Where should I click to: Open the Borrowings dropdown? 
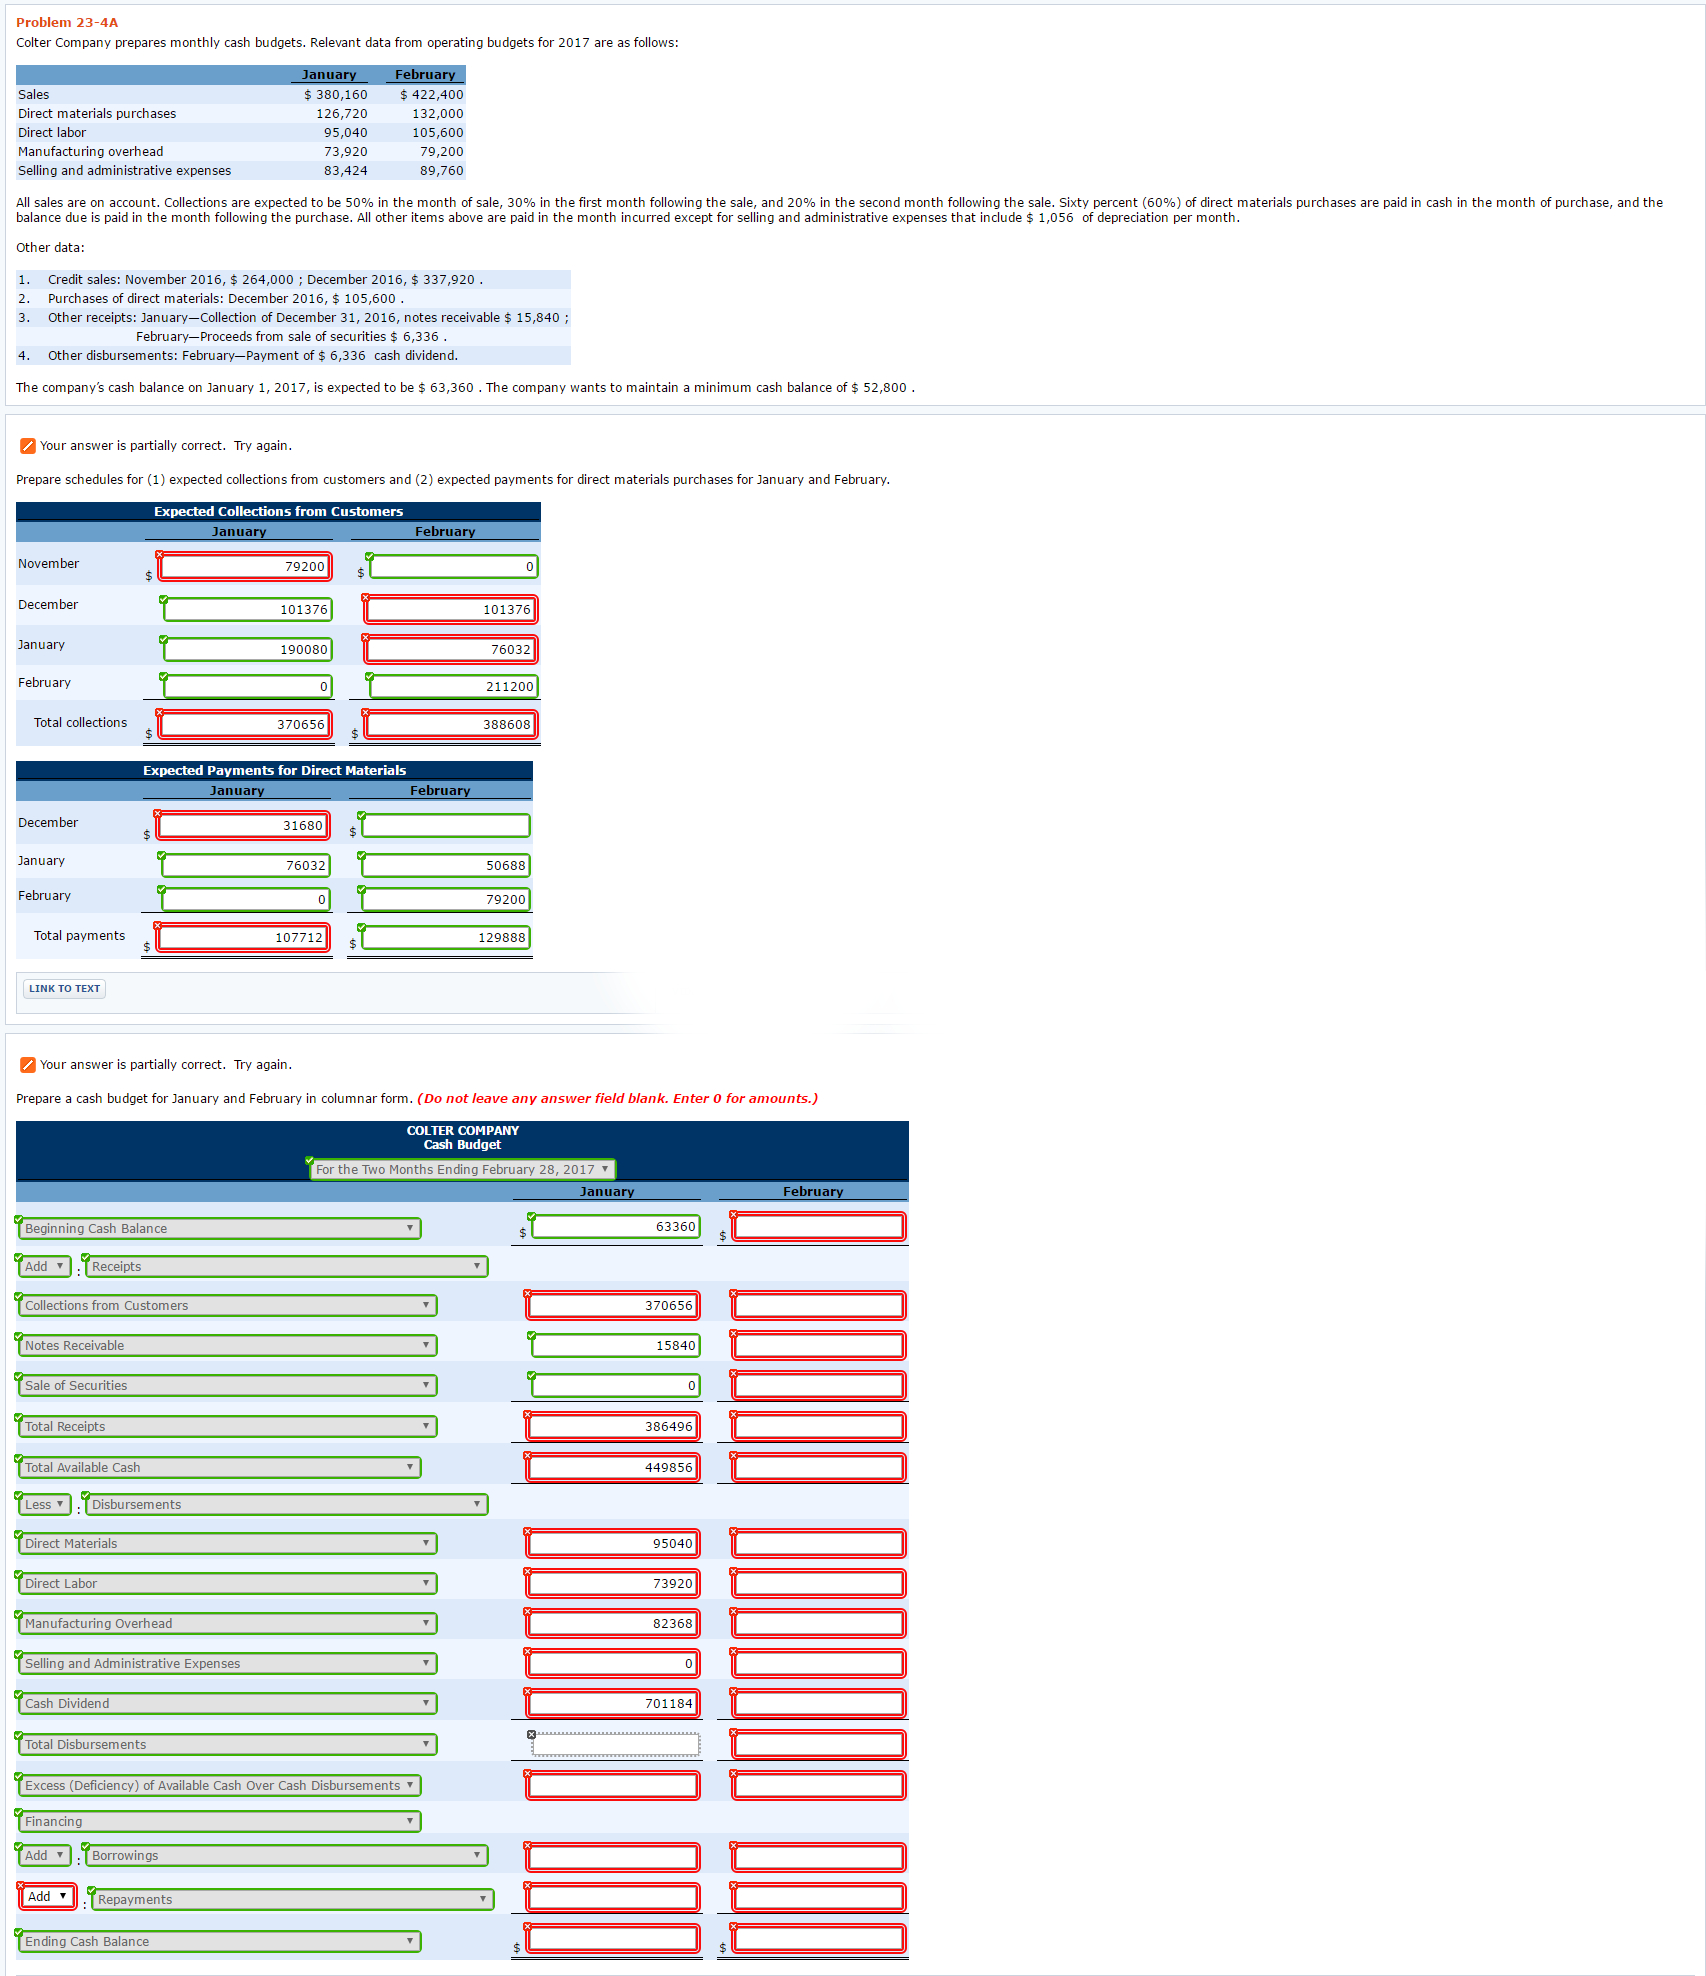(x=287, y=1855)
